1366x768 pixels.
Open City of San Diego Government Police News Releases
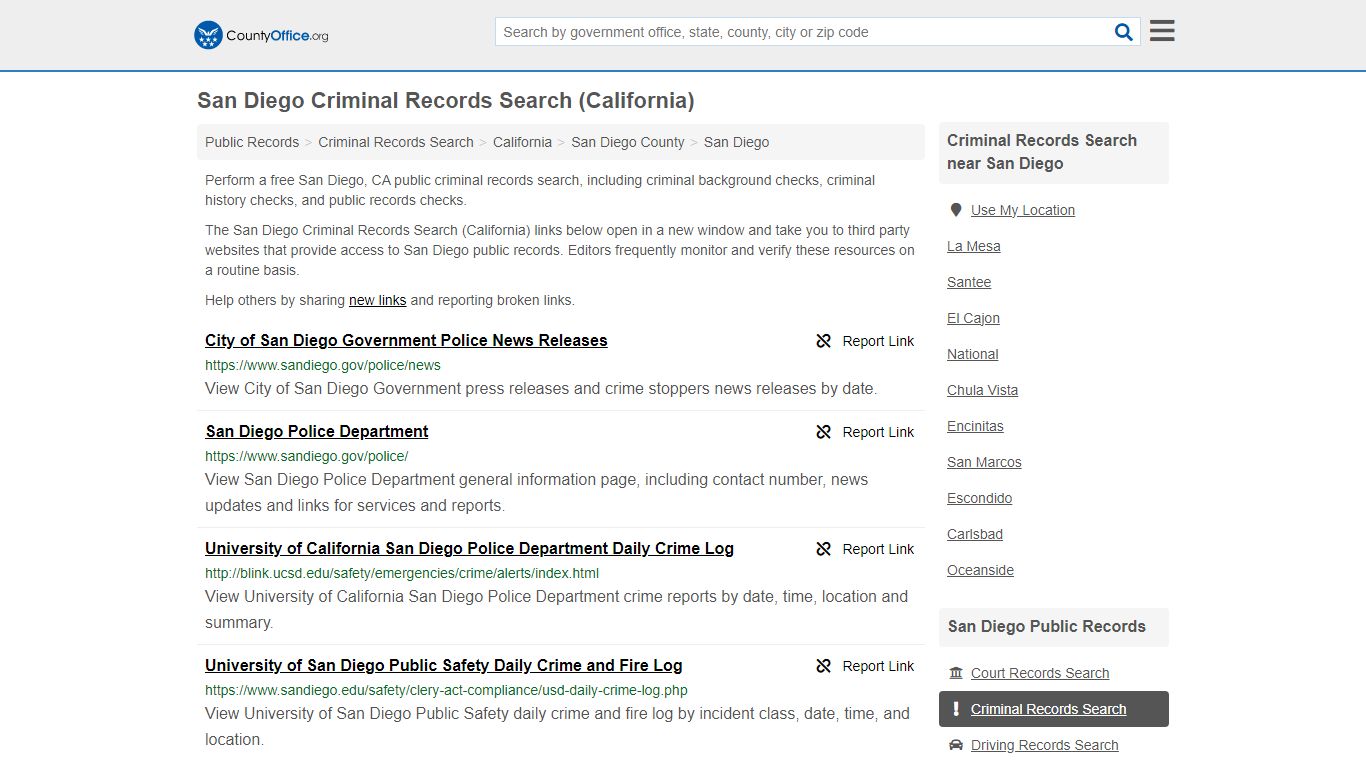pyautogui.click(x=406, y=341)
